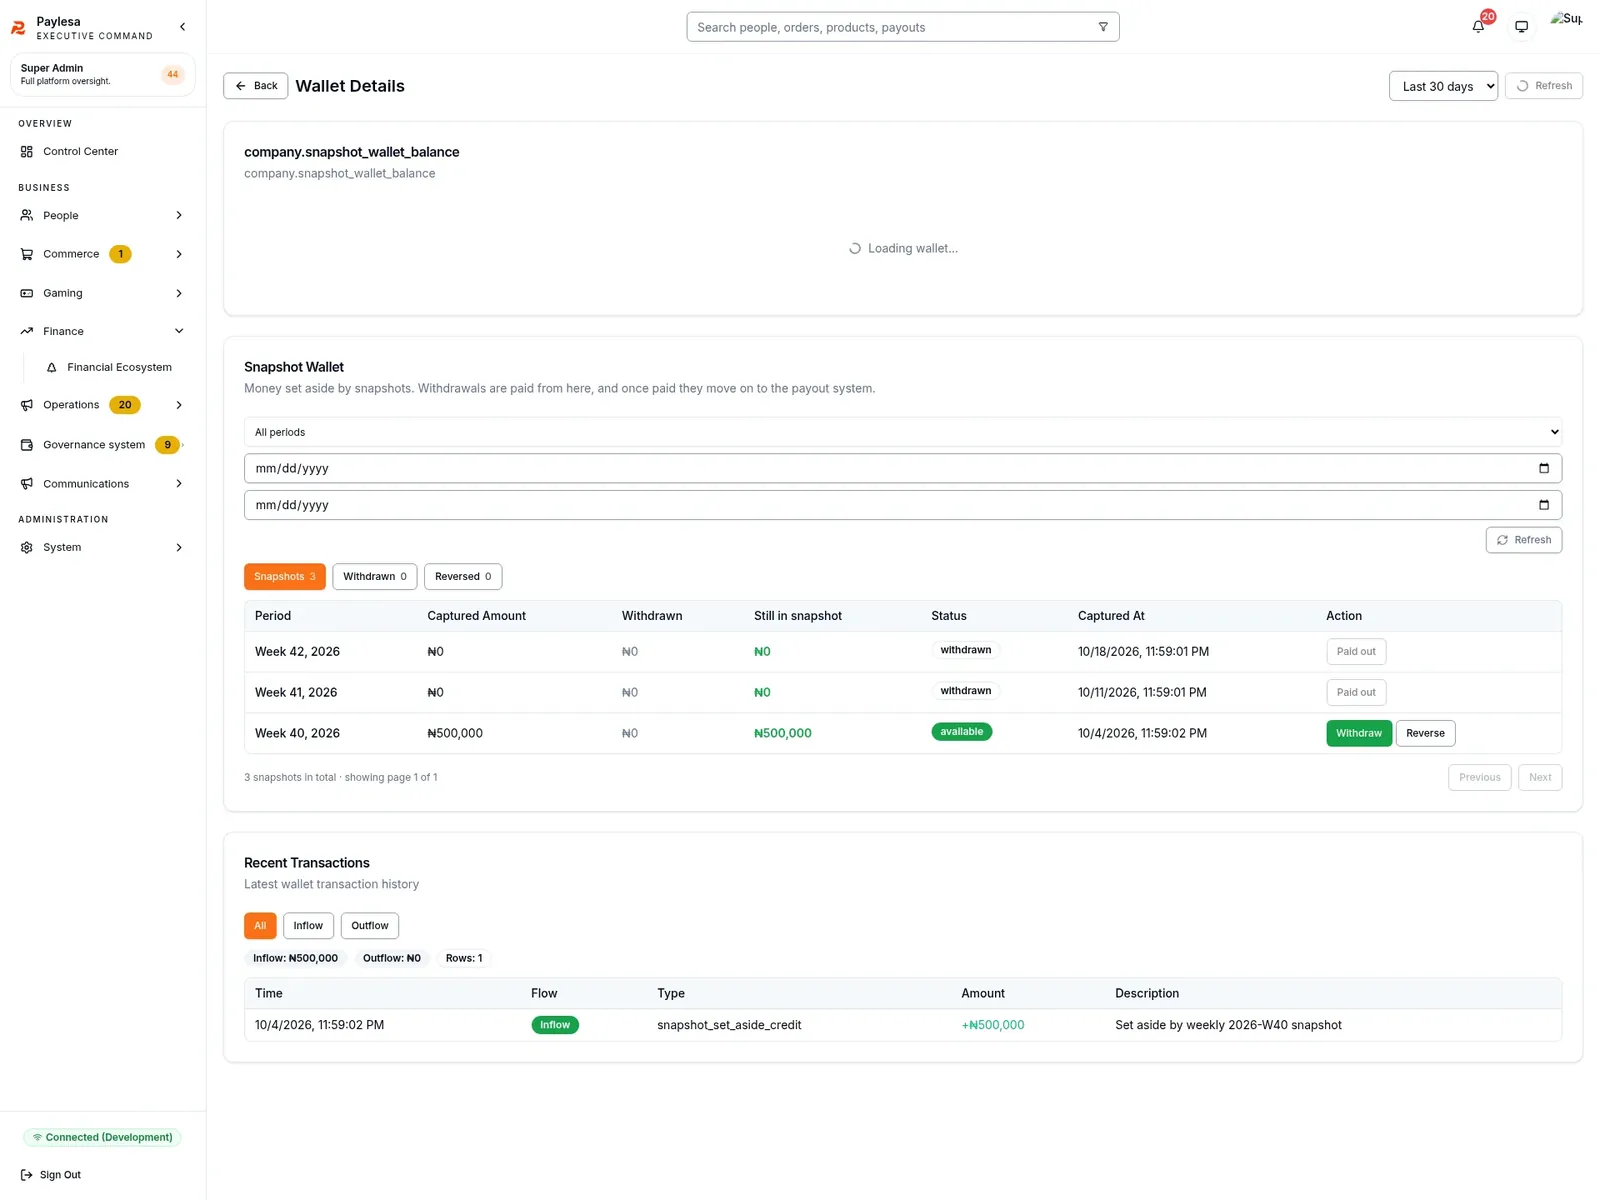Switch to the Reversed tab
This screenshot has width=1600, height=1200.
pyautogui.click(x=463, y=577)
